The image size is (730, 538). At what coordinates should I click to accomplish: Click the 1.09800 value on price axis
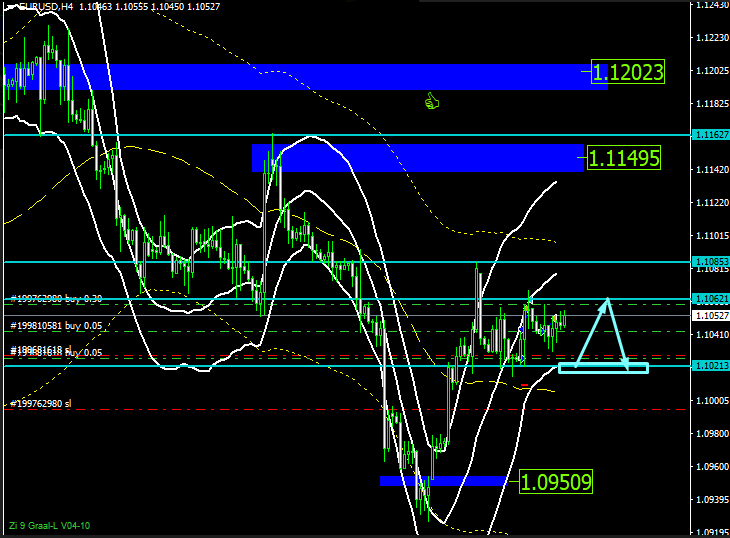(712, 433)
